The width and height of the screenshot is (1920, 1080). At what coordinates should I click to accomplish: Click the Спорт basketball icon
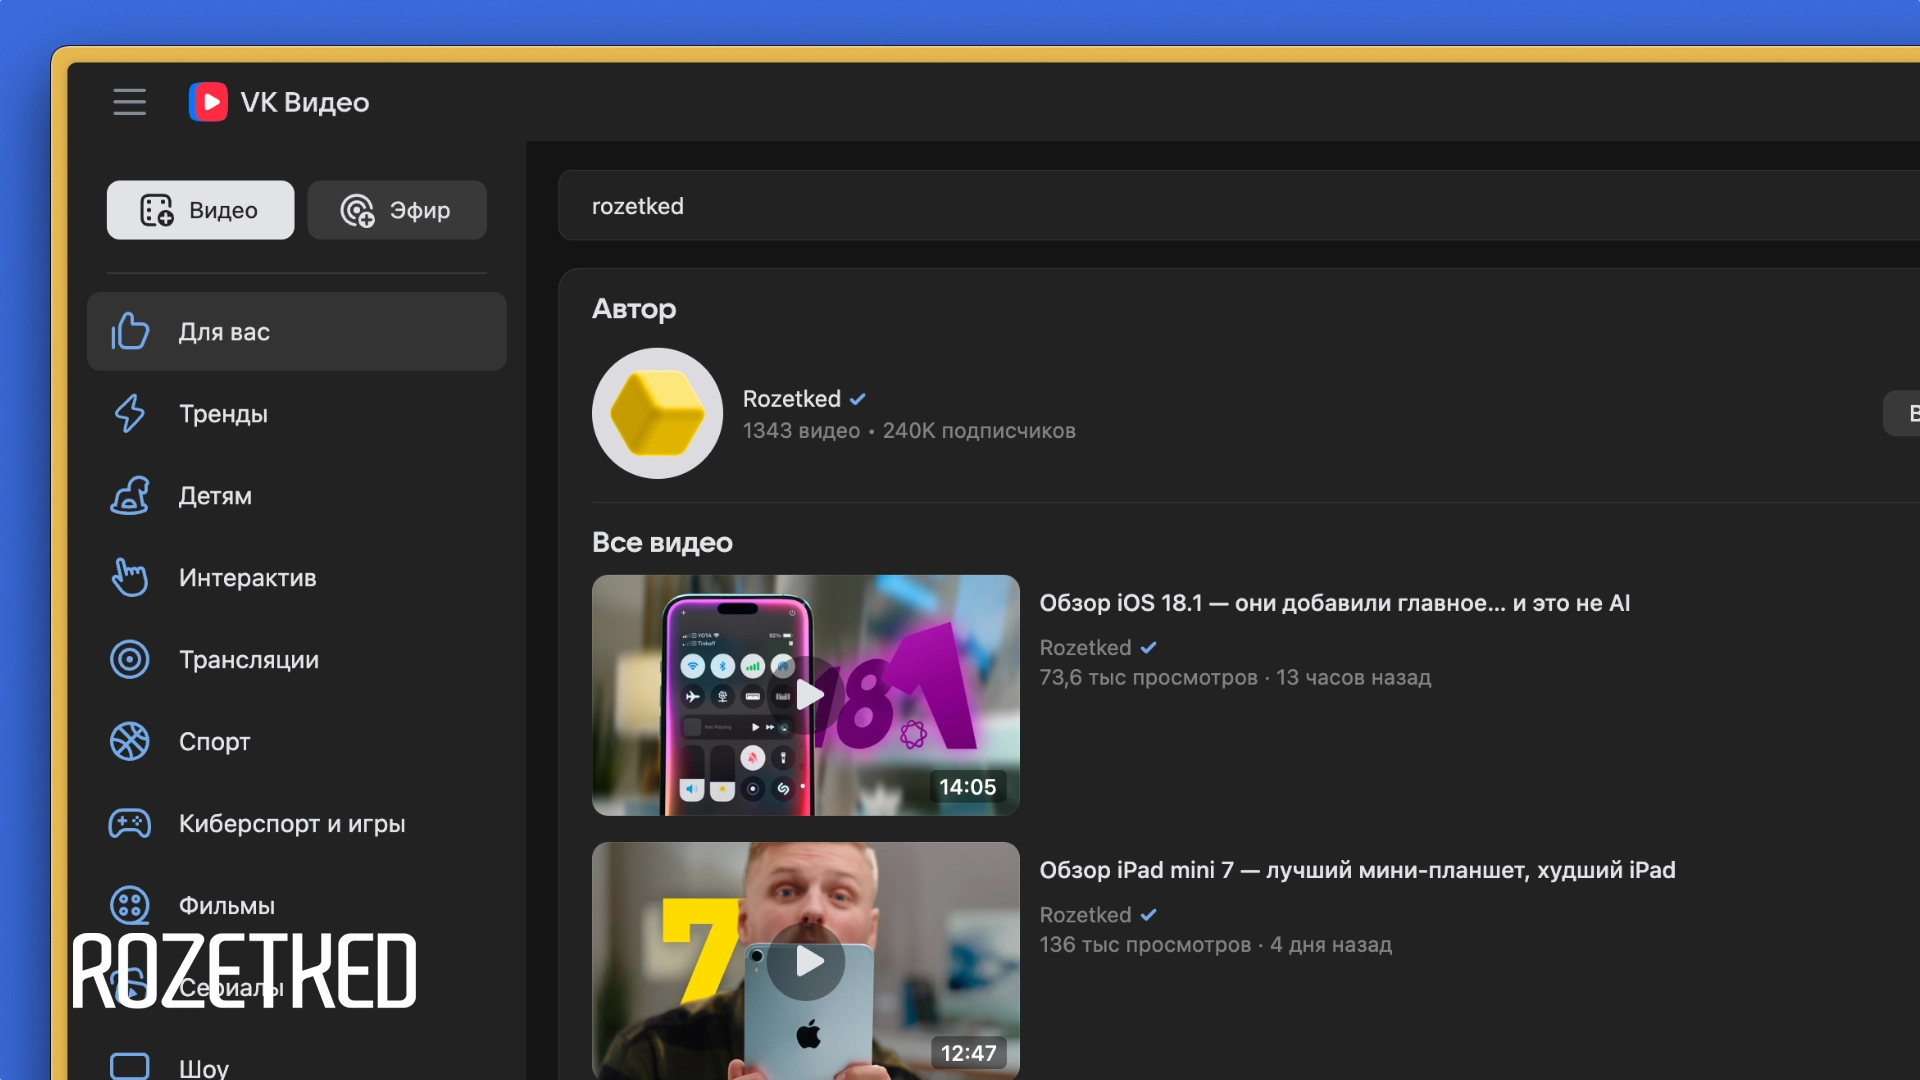[130, 741]
